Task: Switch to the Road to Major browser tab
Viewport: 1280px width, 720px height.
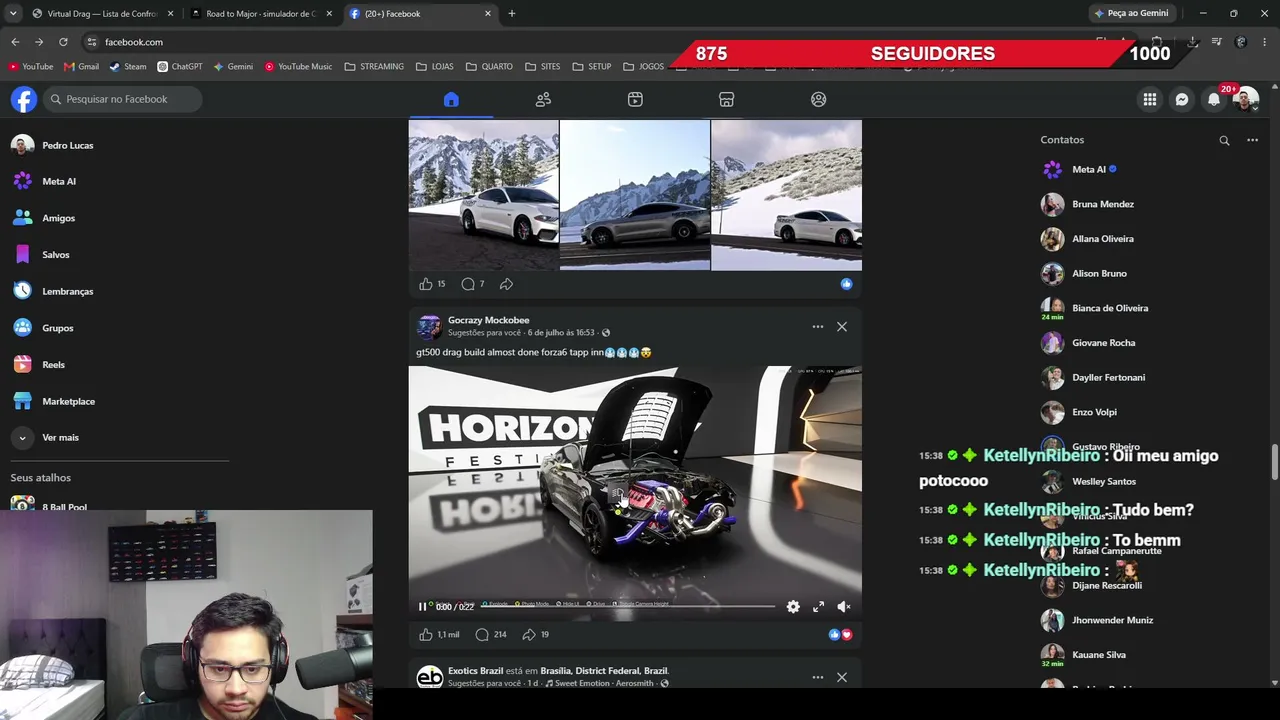Action: 261,14
